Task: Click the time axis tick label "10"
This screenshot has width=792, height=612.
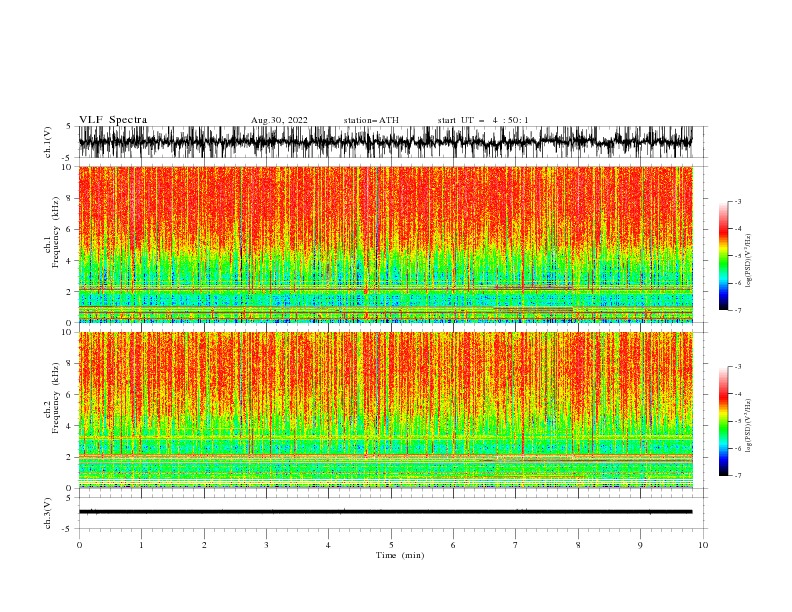Action: [703, 545]
